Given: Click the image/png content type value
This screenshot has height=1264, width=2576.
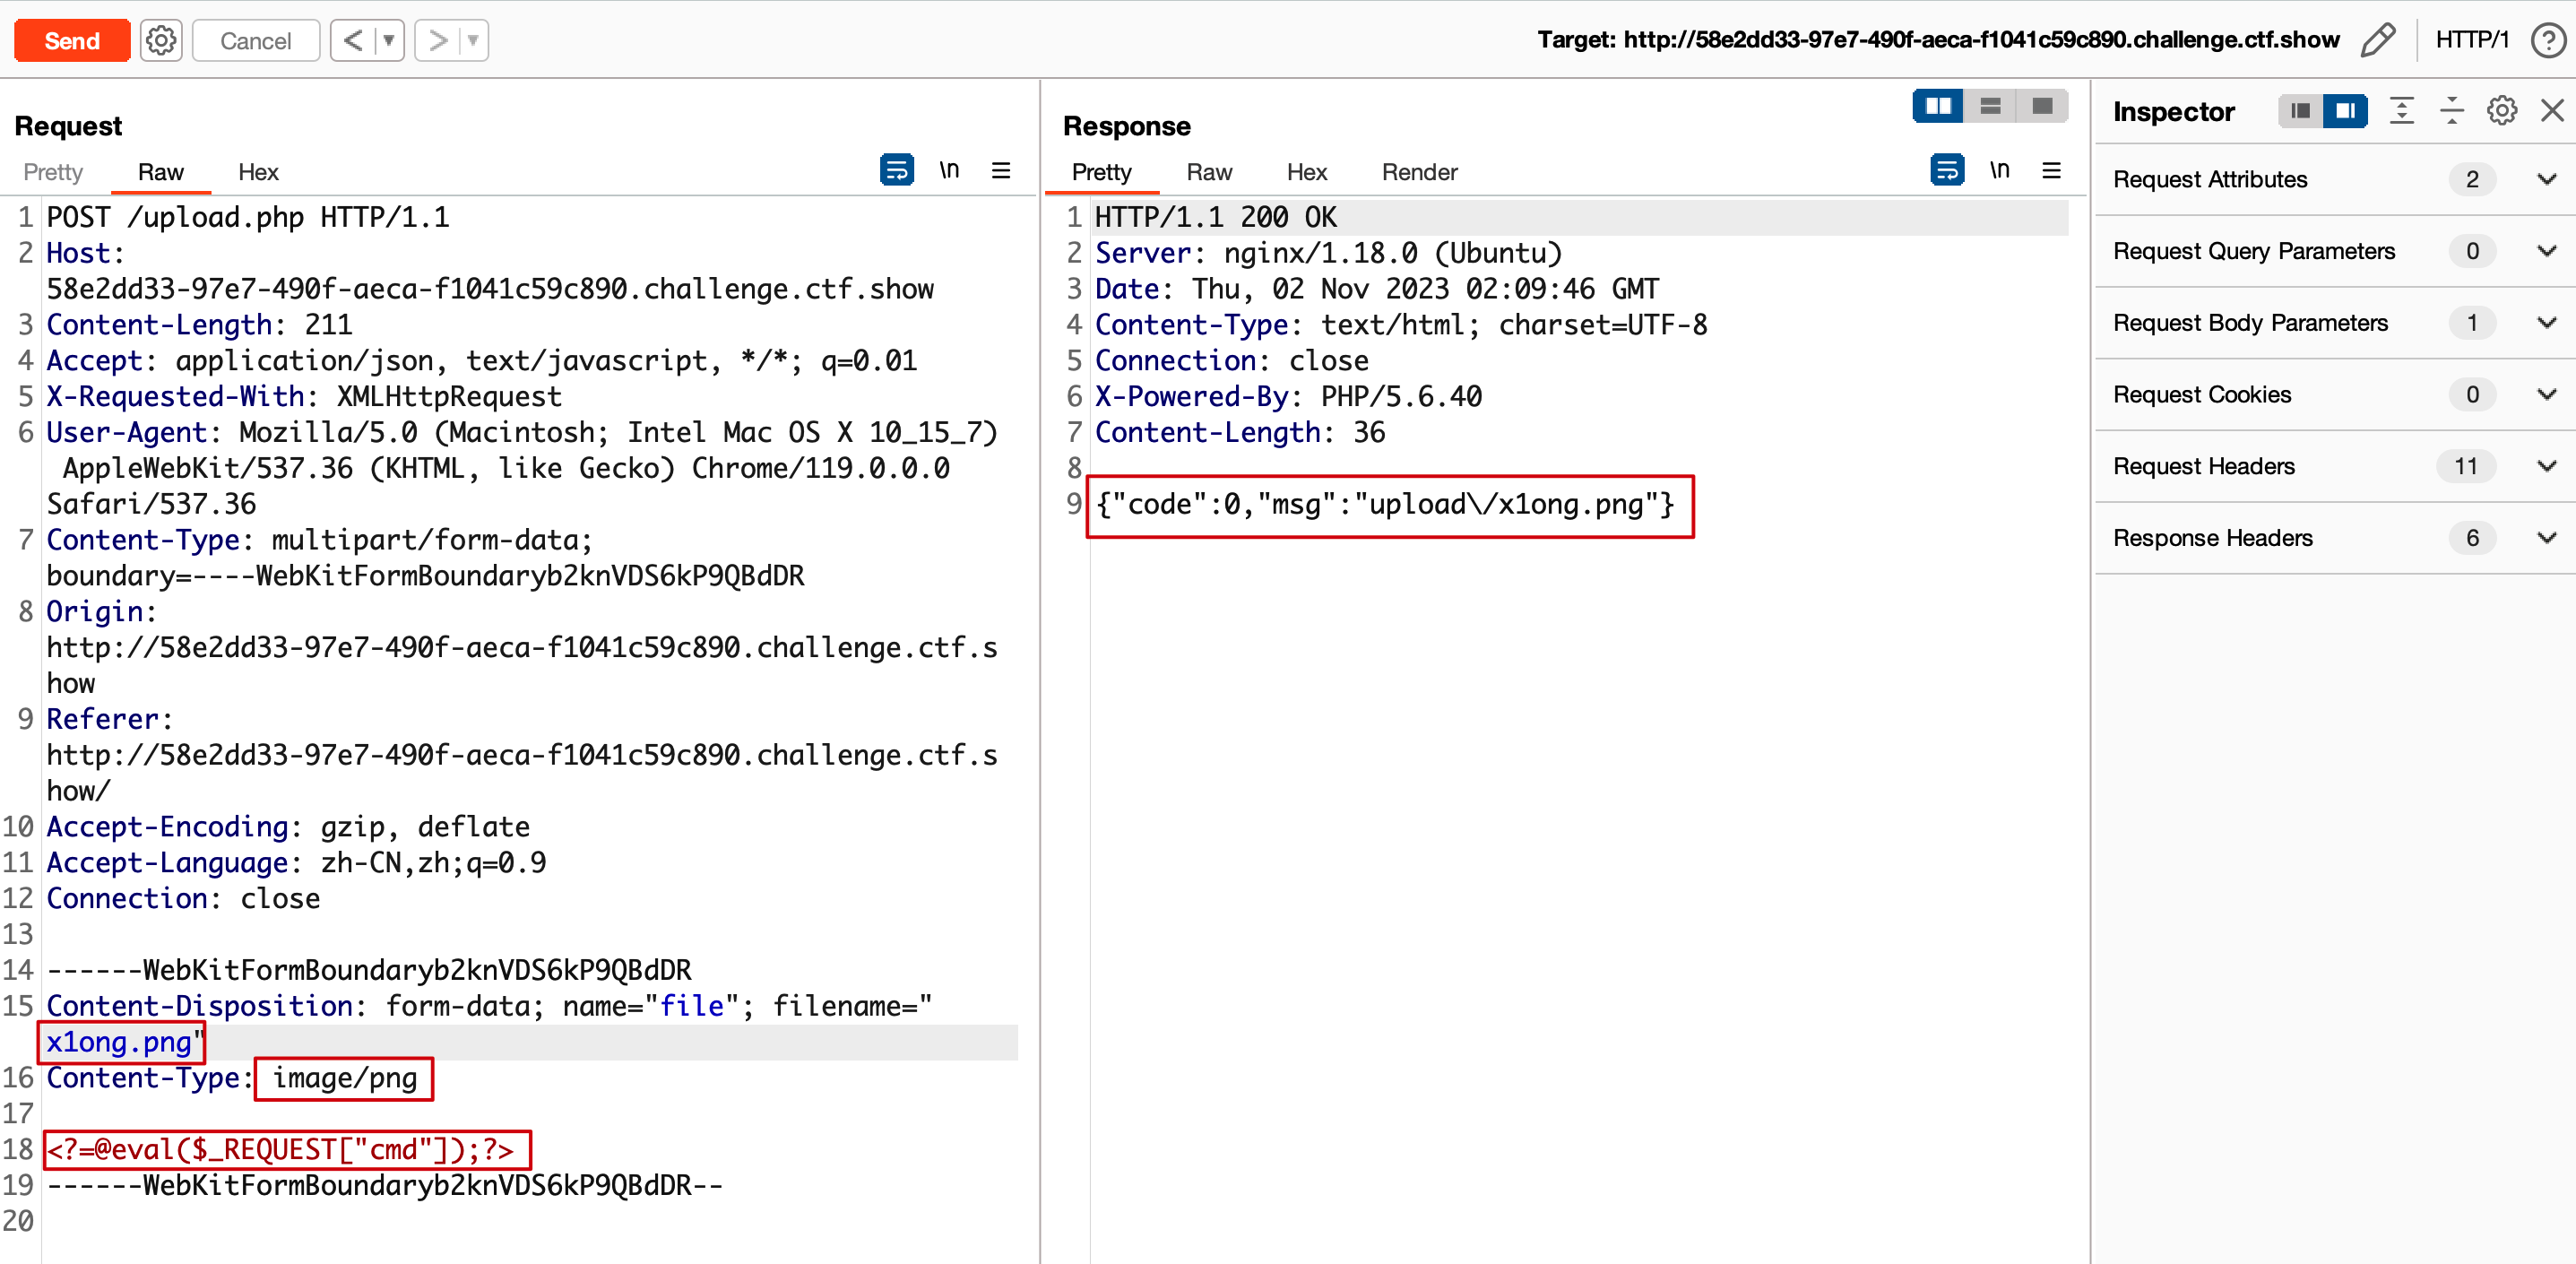Looking at the screenshot, I should 344,1078.
